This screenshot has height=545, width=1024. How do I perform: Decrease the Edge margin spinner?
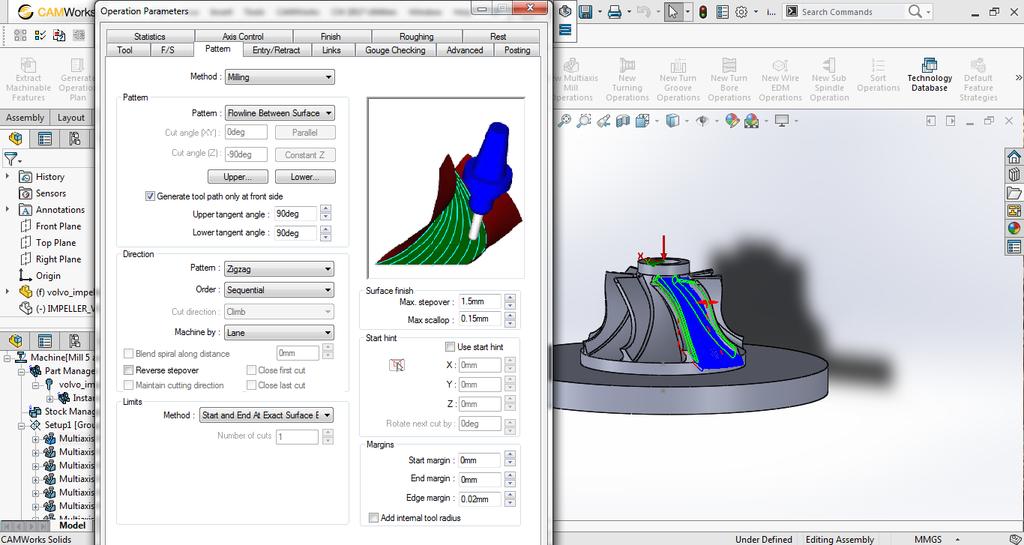(x=510, y=503)
